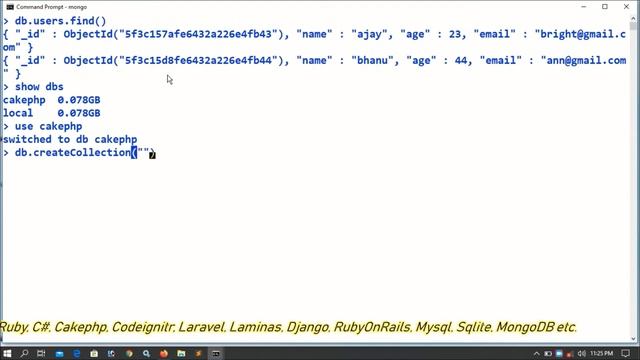Click the 'use cakephp' command text

(x=49, y=126)
